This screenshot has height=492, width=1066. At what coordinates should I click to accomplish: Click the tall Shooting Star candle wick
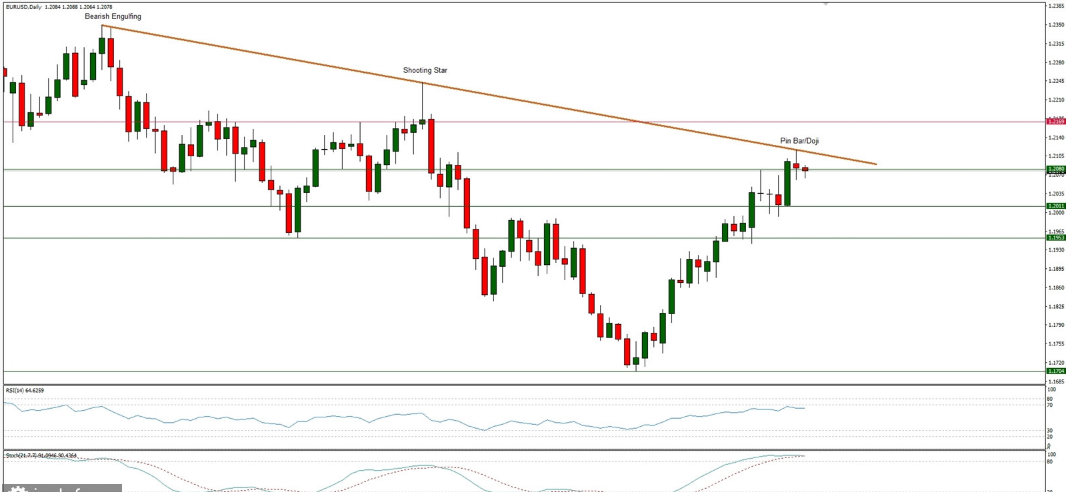[422, 98]
